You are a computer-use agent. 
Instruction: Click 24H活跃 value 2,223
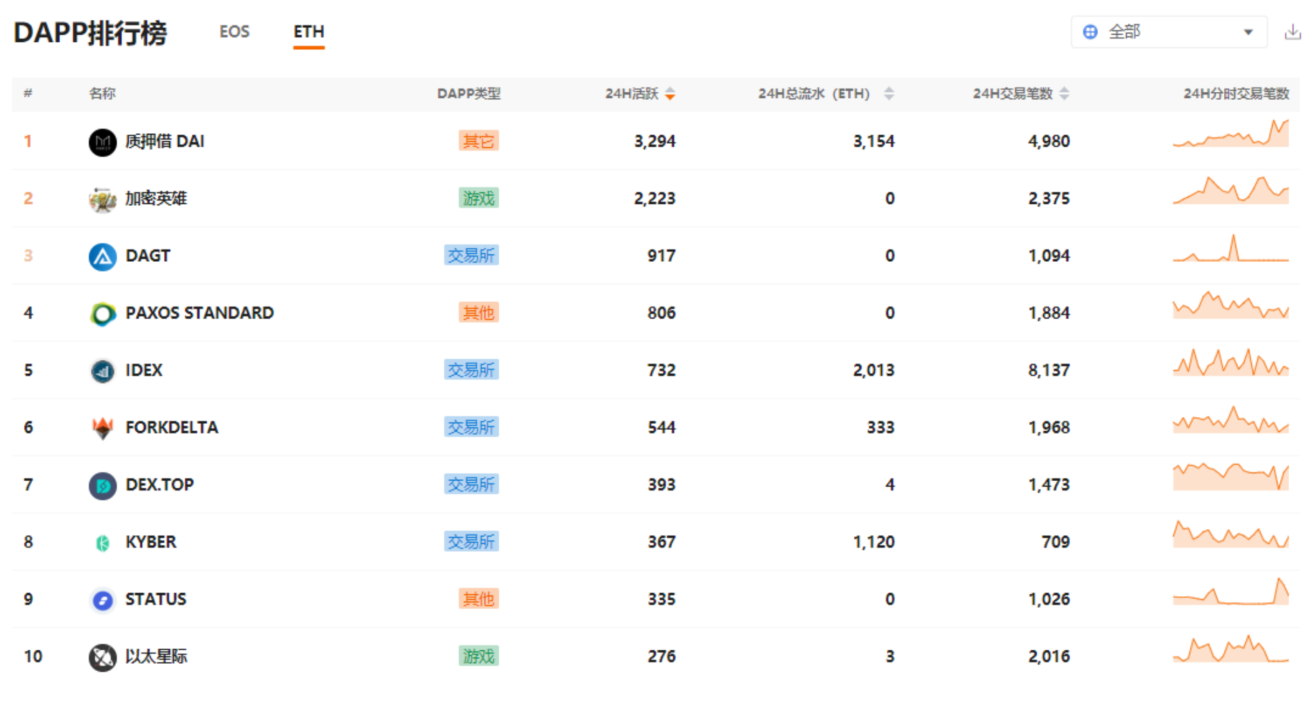point(655,198)
